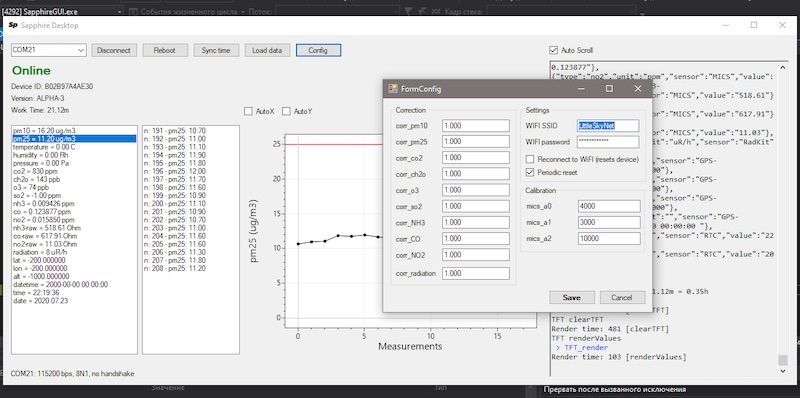Screen dimensions: 800x398
Task: Maximize the FormConfig dialog
Action: 609,89
